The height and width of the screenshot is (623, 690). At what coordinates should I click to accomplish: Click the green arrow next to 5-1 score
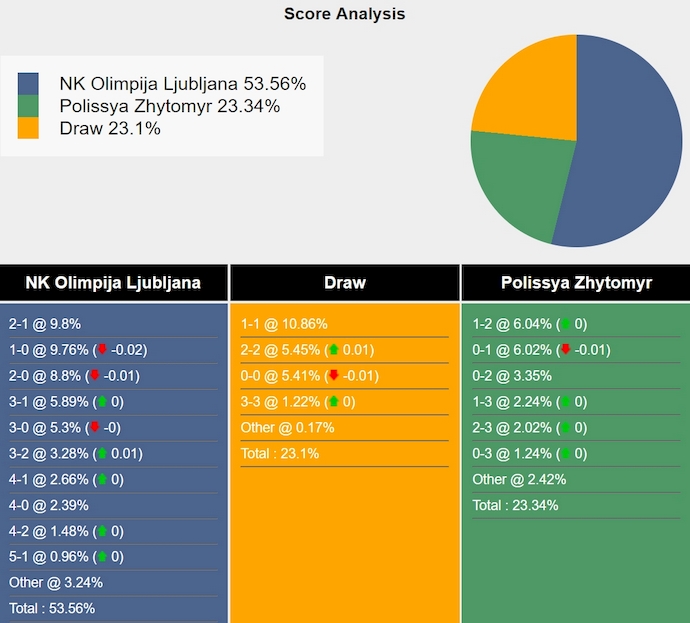tap(101, 557)
